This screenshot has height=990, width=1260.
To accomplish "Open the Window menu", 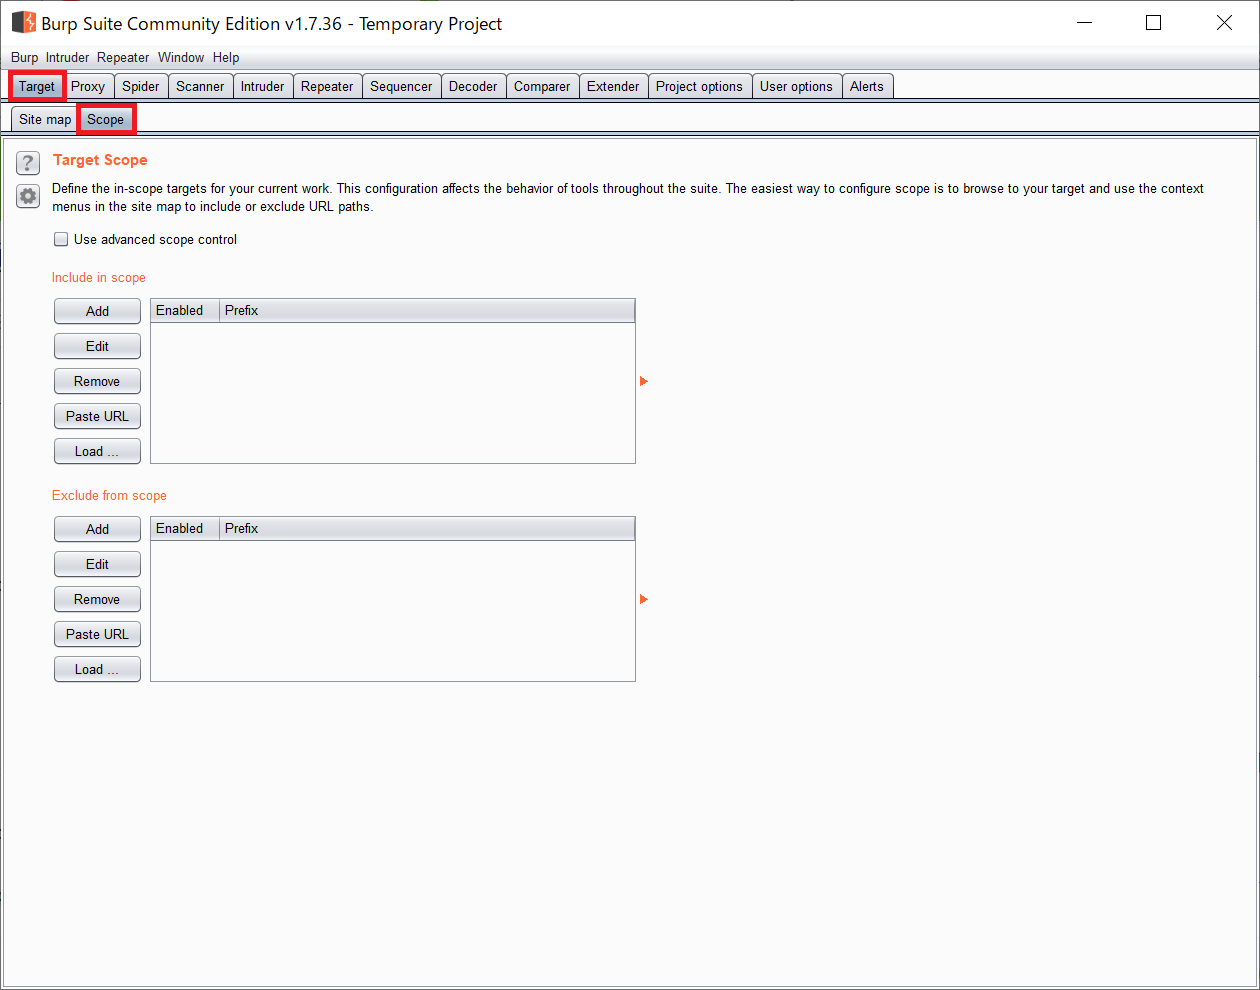I will pyautogui.click(x=181, y=57).
